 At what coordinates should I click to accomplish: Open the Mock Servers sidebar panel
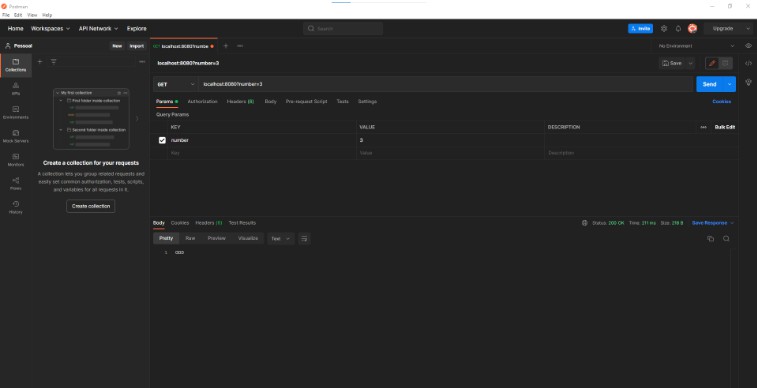[x=16, y=136]
